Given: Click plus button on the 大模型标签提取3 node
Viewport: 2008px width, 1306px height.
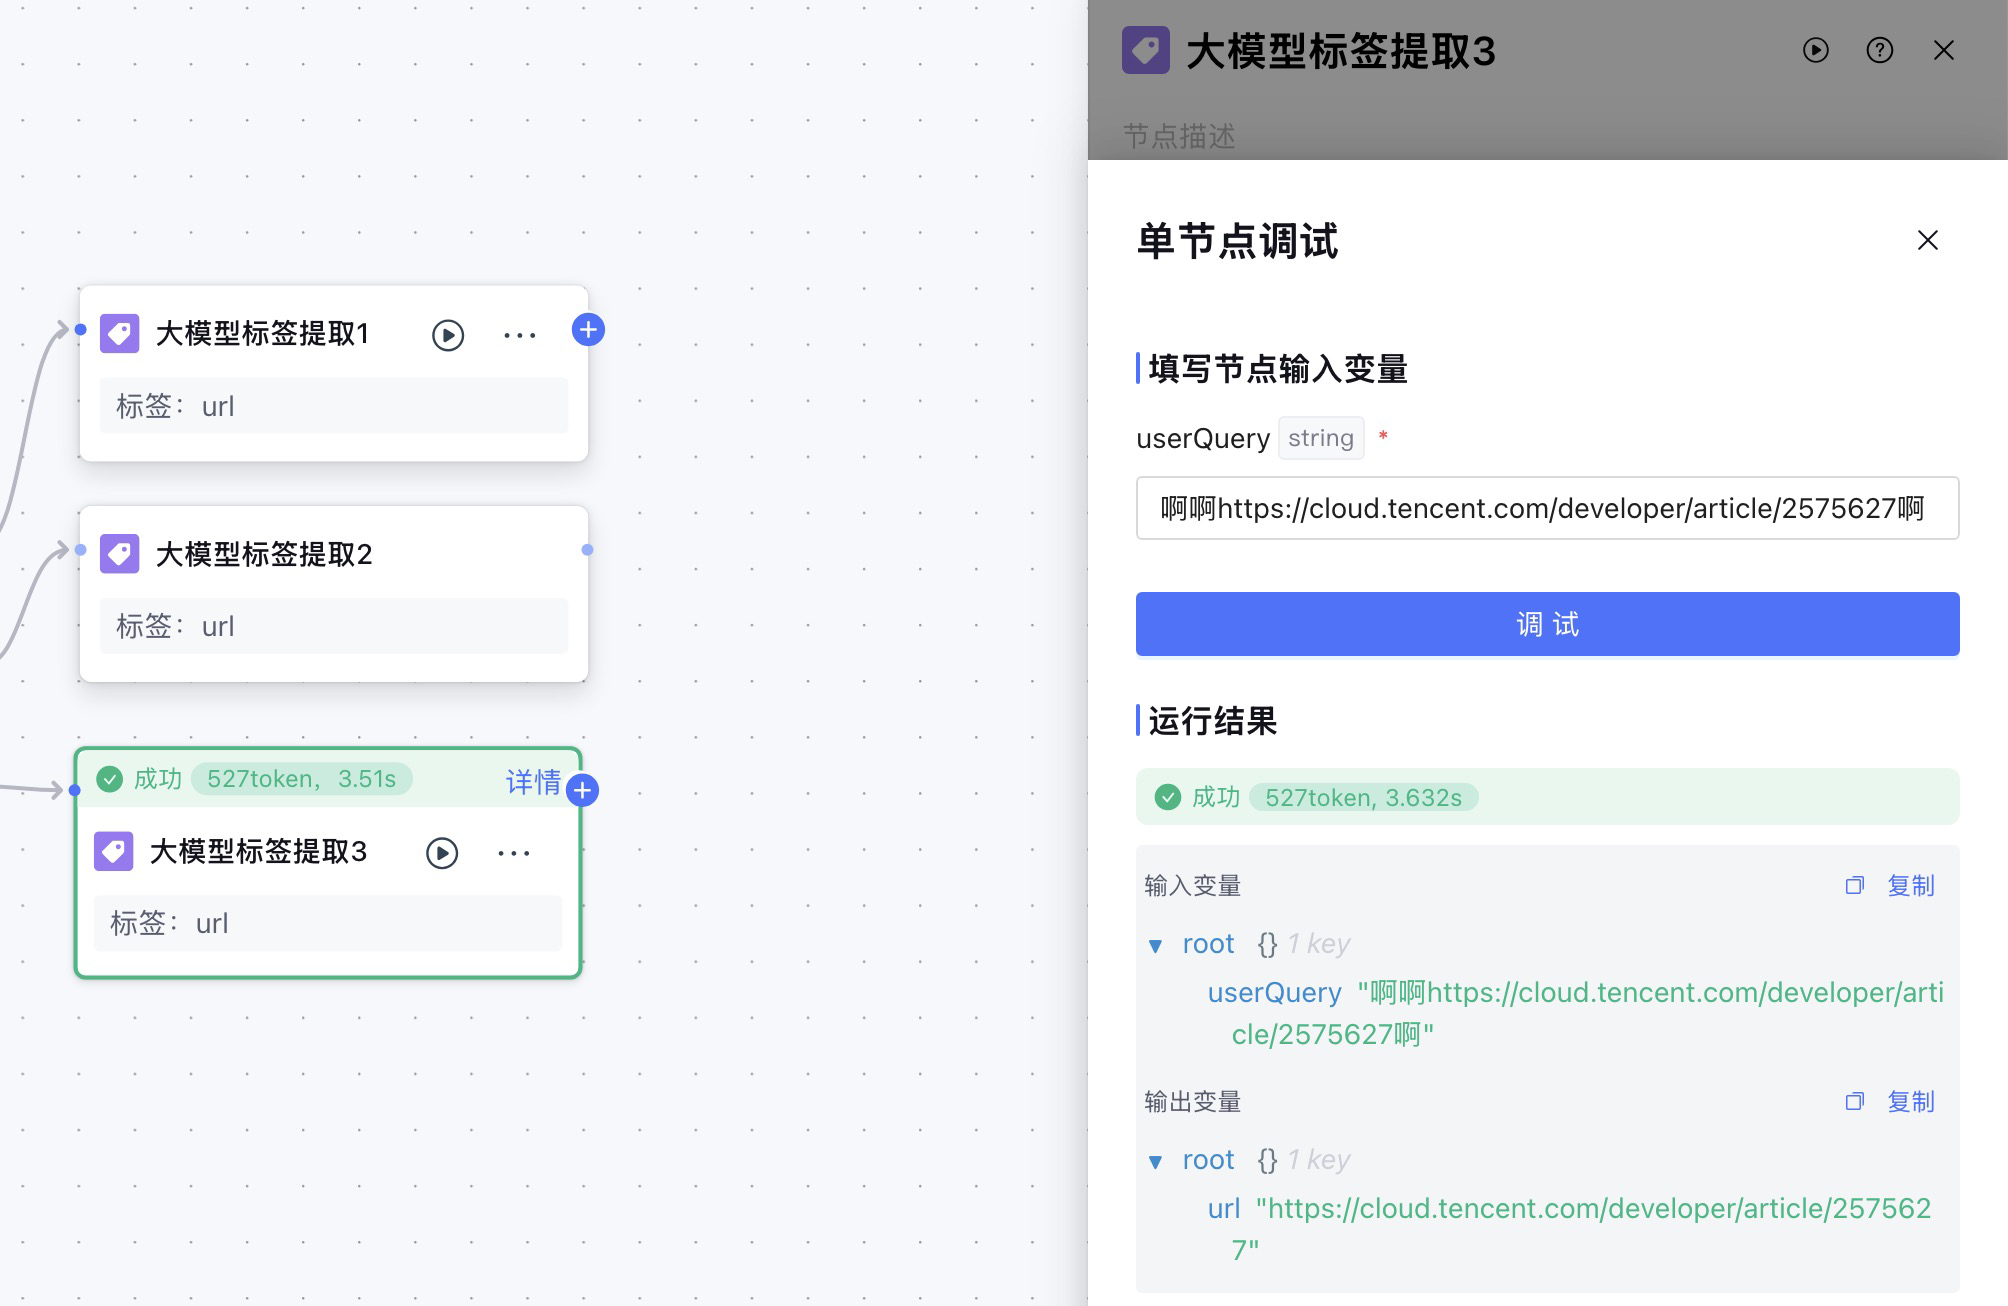Looking at the screenshot, I should pyautogui.click(x=582, y=791).
